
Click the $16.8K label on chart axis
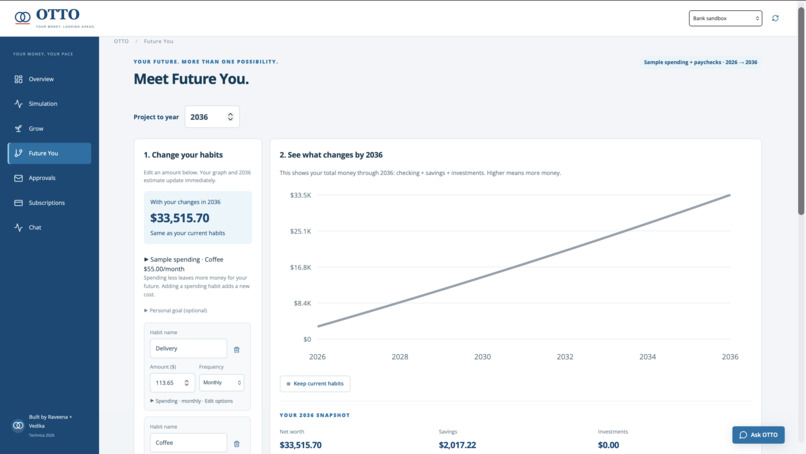point(301,267)
